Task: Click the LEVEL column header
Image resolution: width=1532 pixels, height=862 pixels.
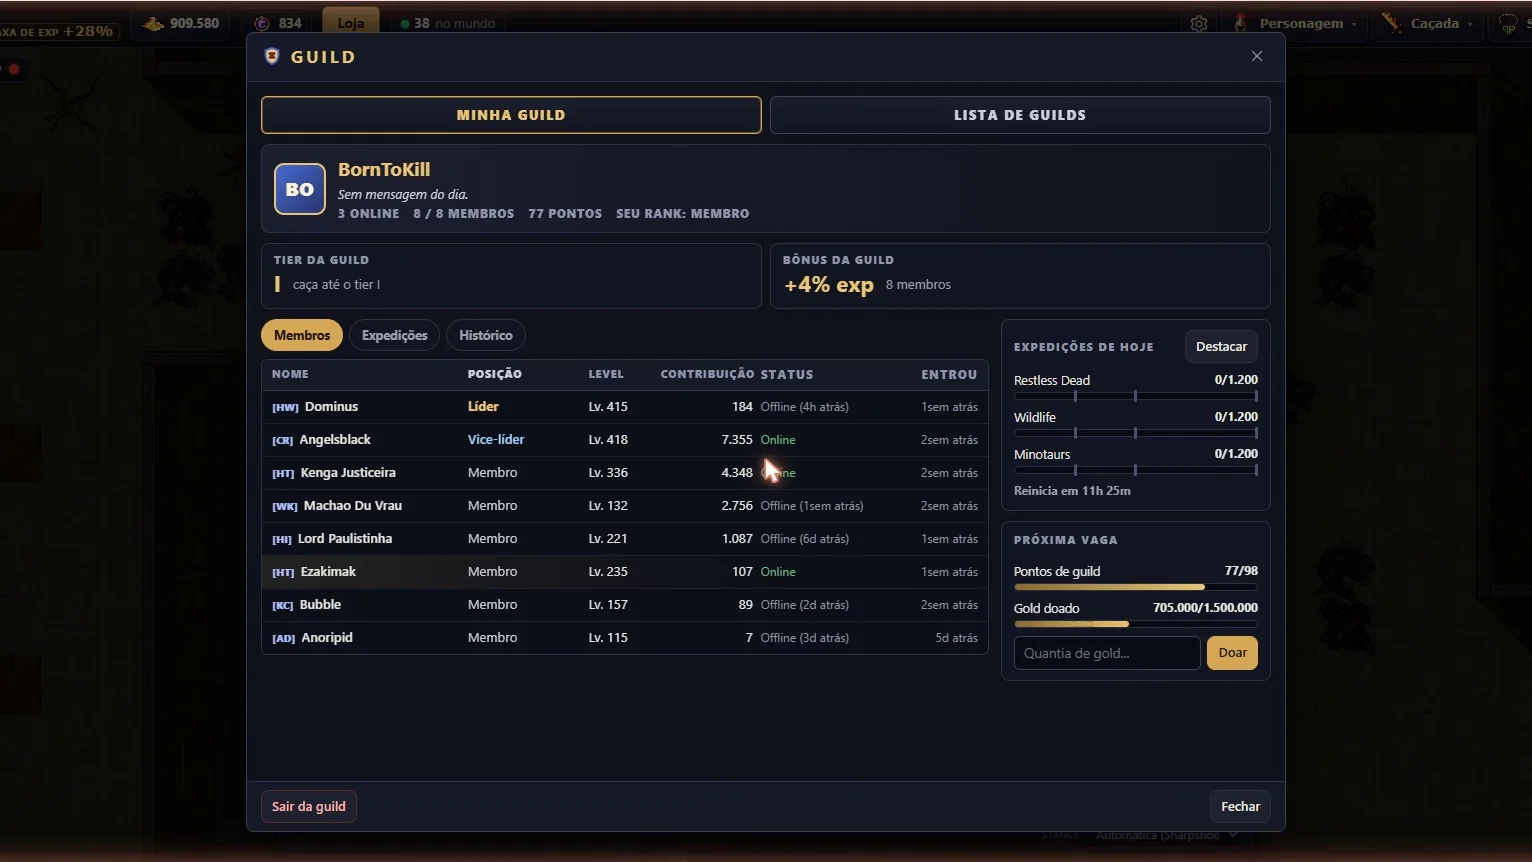Action: tap(606, 374)
